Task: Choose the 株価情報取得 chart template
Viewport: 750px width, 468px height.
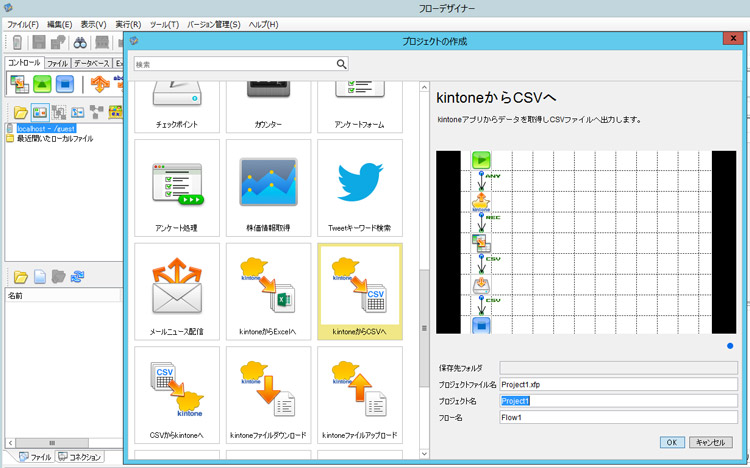Action: [268, 188]
